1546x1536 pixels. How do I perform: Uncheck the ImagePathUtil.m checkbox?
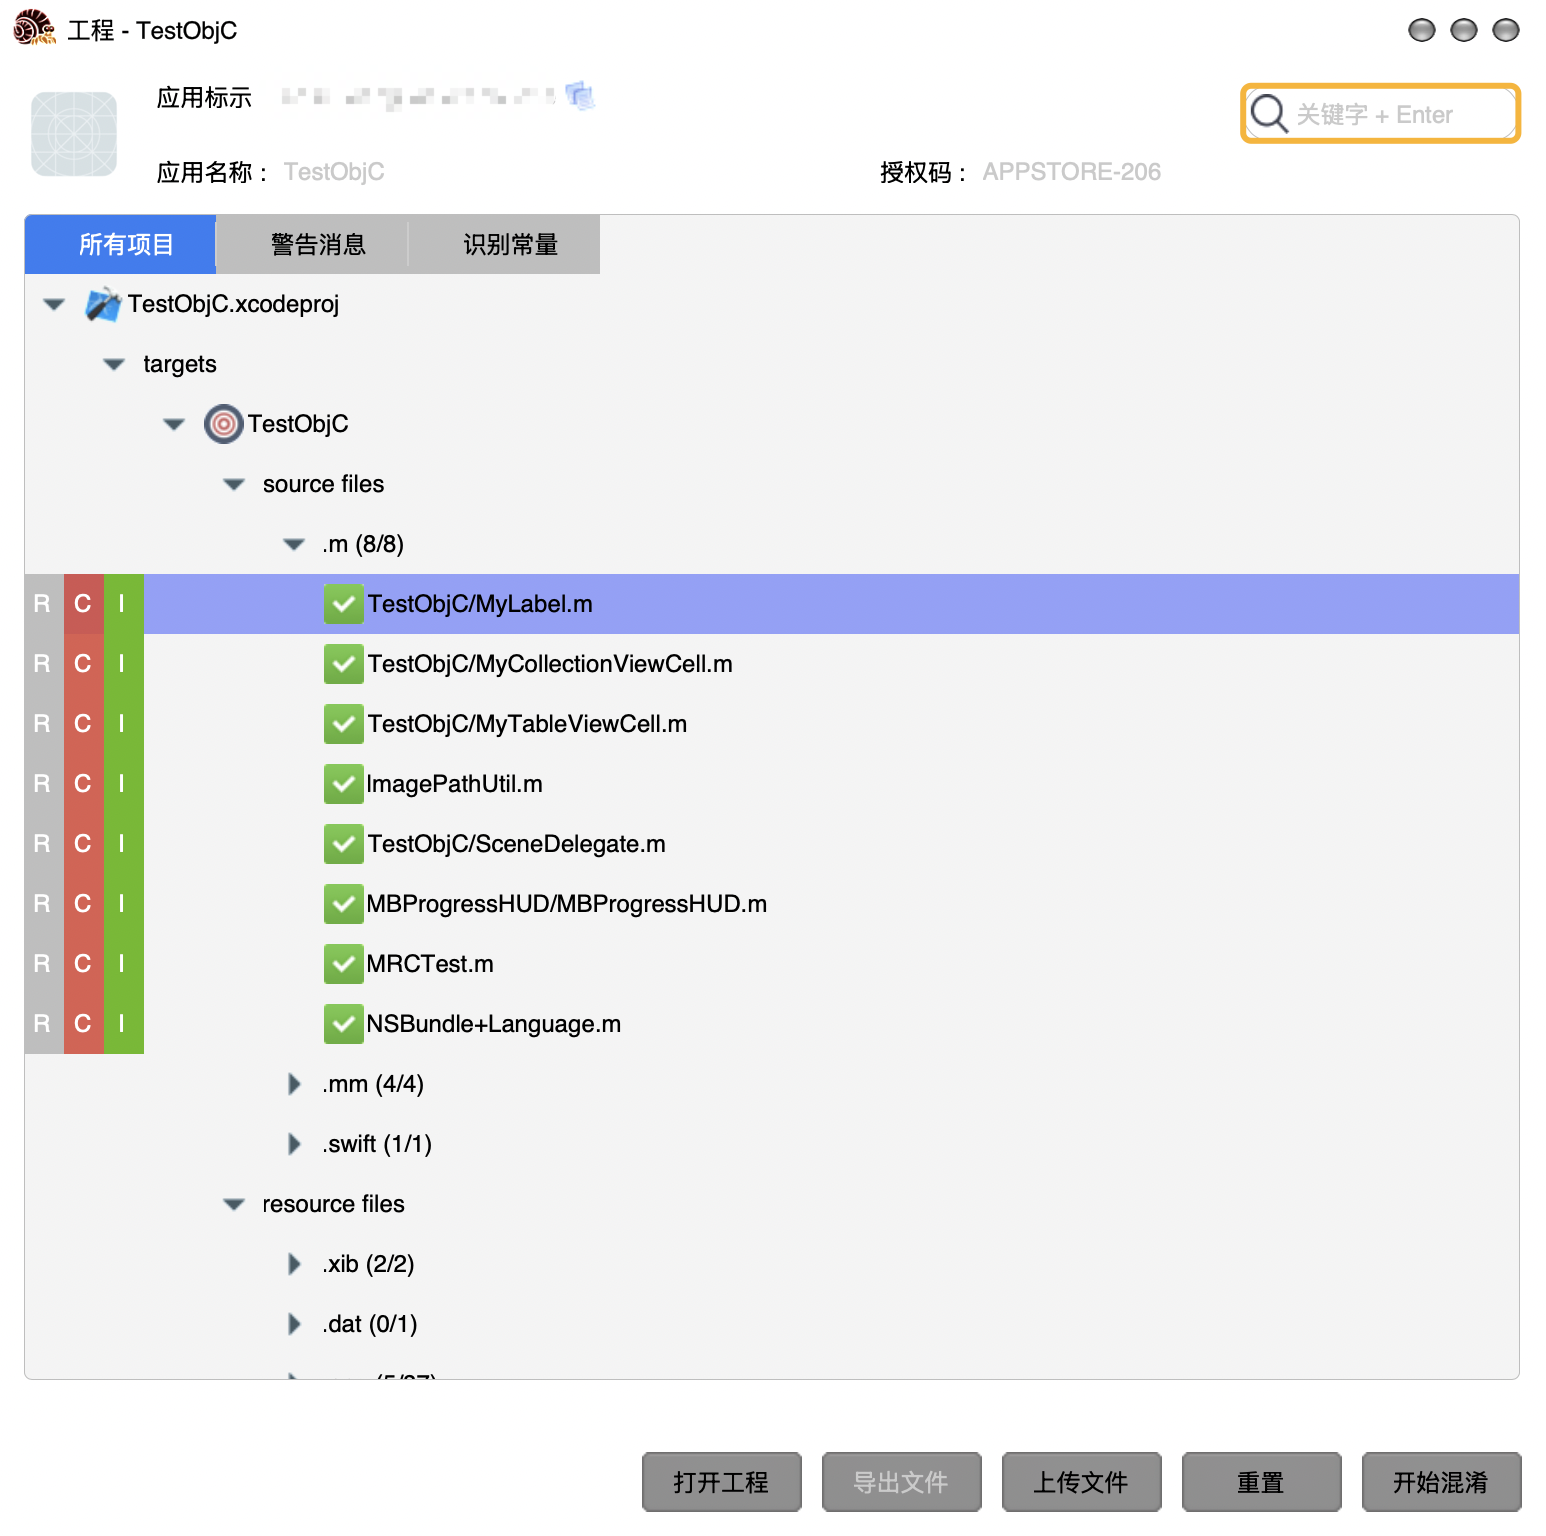343,784
